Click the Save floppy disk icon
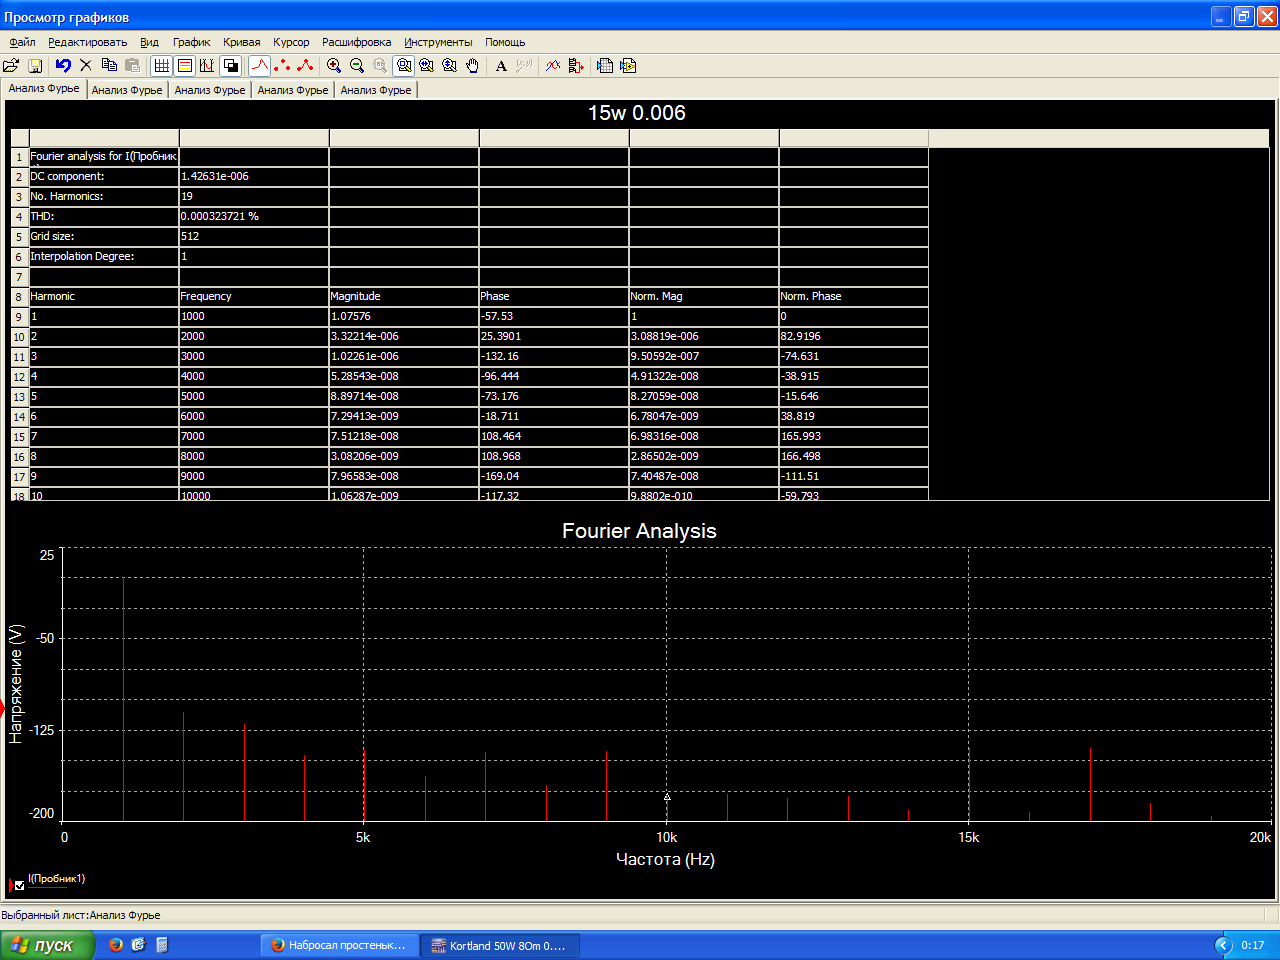1280x960 pixels. coord(35,66)
